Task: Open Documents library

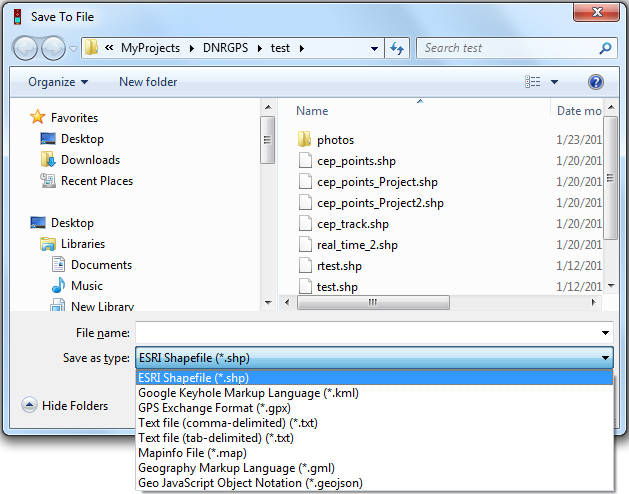Action: 92,265
